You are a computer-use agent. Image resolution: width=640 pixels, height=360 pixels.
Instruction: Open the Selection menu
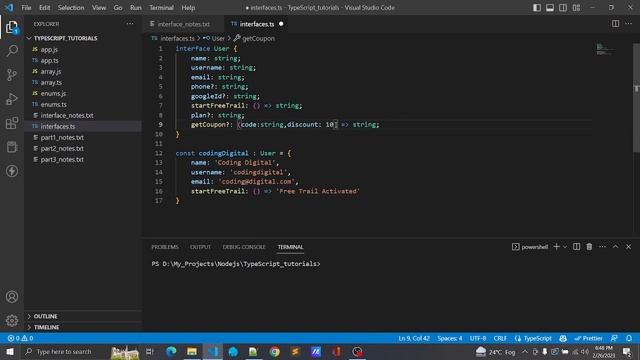click(x=71, y=8)
